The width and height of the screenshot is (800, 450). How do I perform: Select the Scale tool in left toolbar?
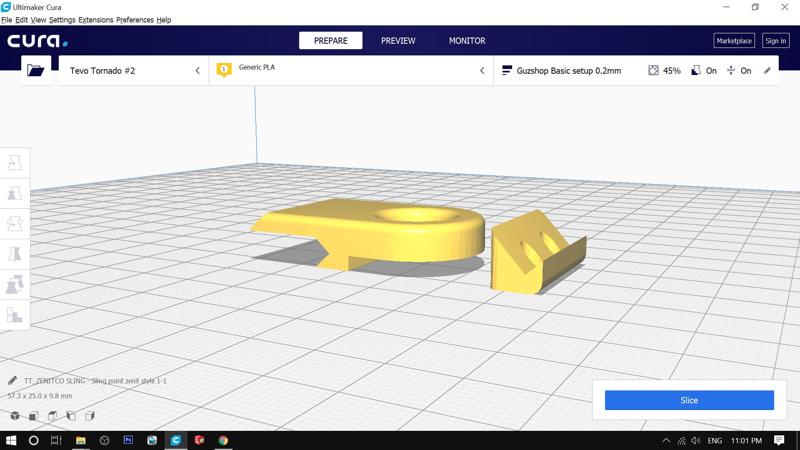click(15, 193)
